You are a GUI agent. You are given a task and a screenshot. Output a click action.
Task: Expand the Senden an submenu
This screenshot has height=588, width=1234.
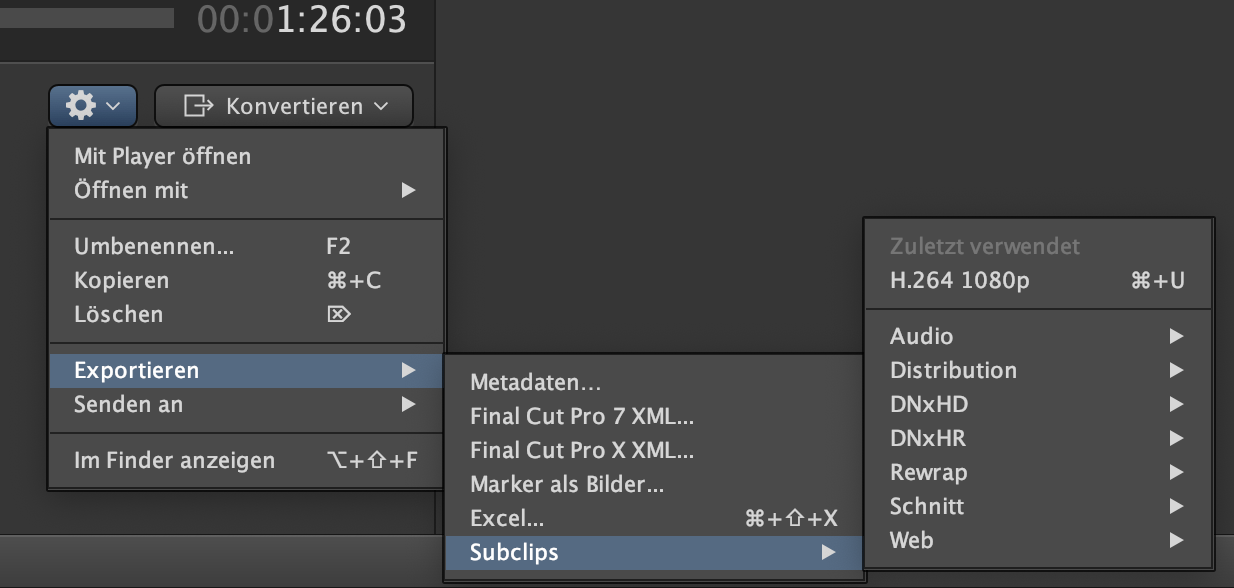coord(246,404)
